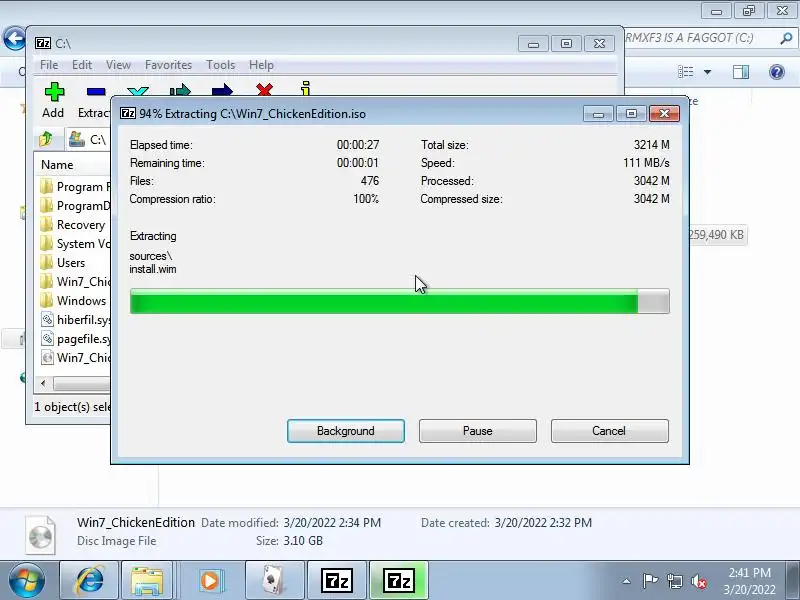Click the Copy arrow toolbar icon
Image resolution: width=800 pixels, height=600 pixels.
point(180,90)
